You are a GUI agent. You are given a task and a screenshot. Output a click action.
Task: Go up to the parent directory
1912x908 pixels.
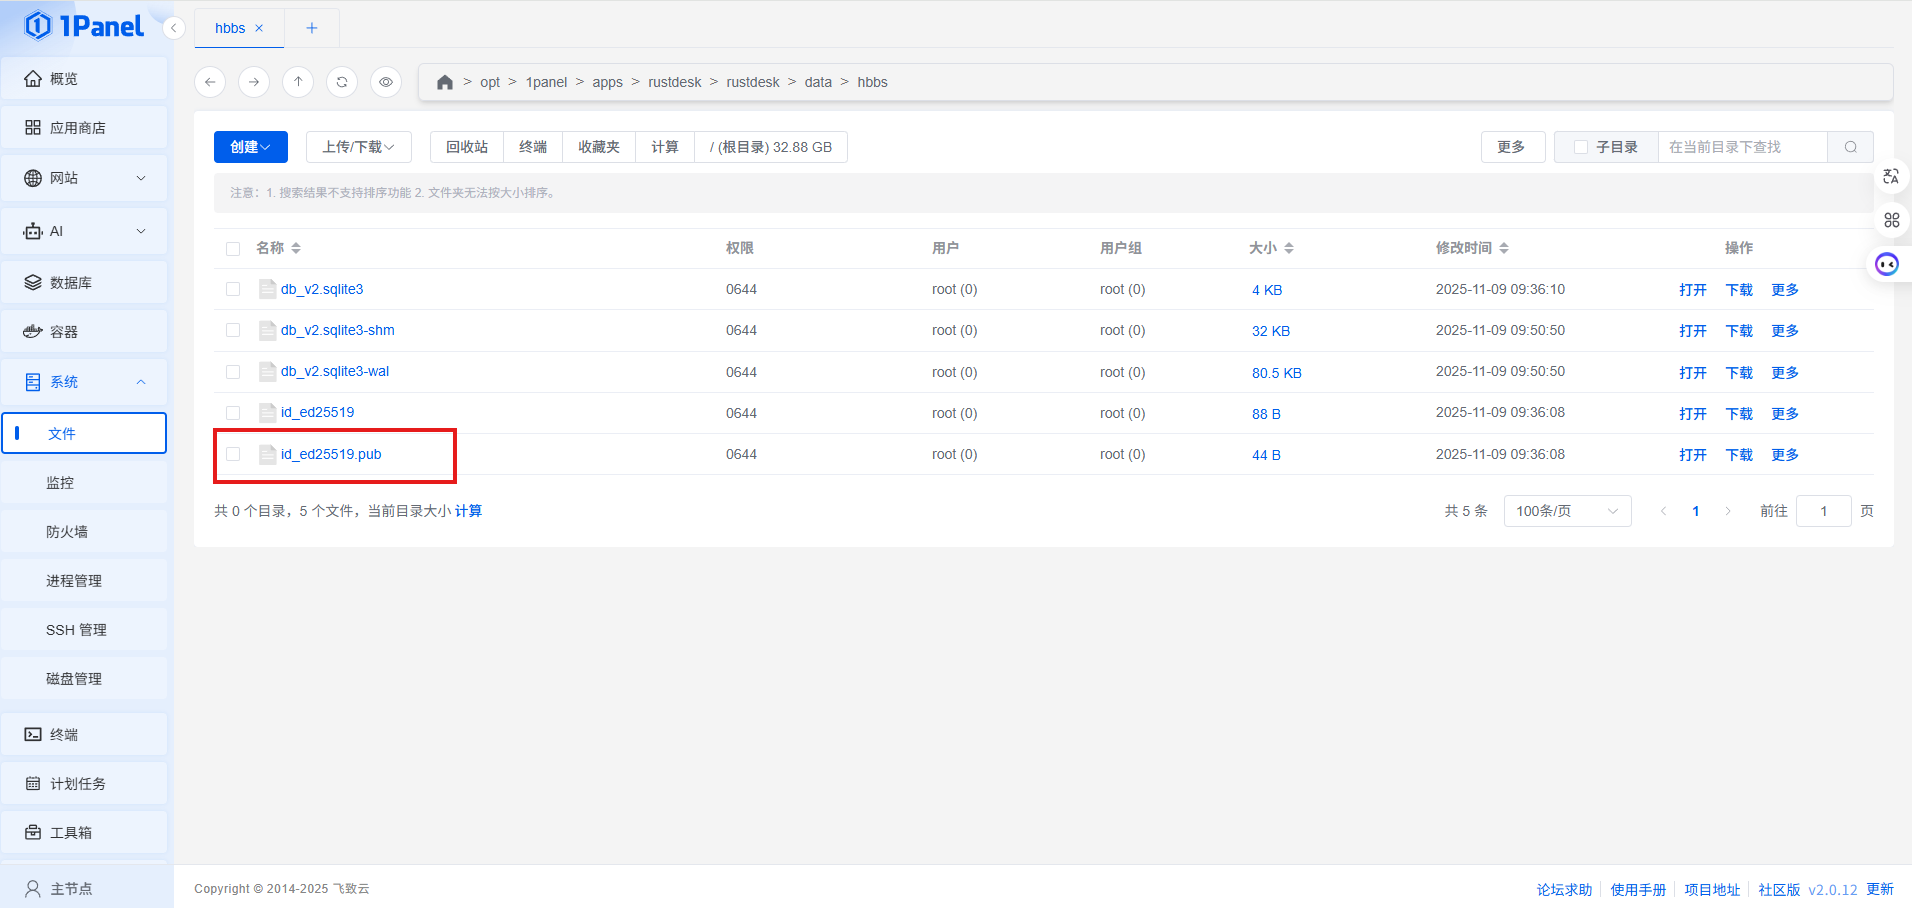[x=298, y=82]
